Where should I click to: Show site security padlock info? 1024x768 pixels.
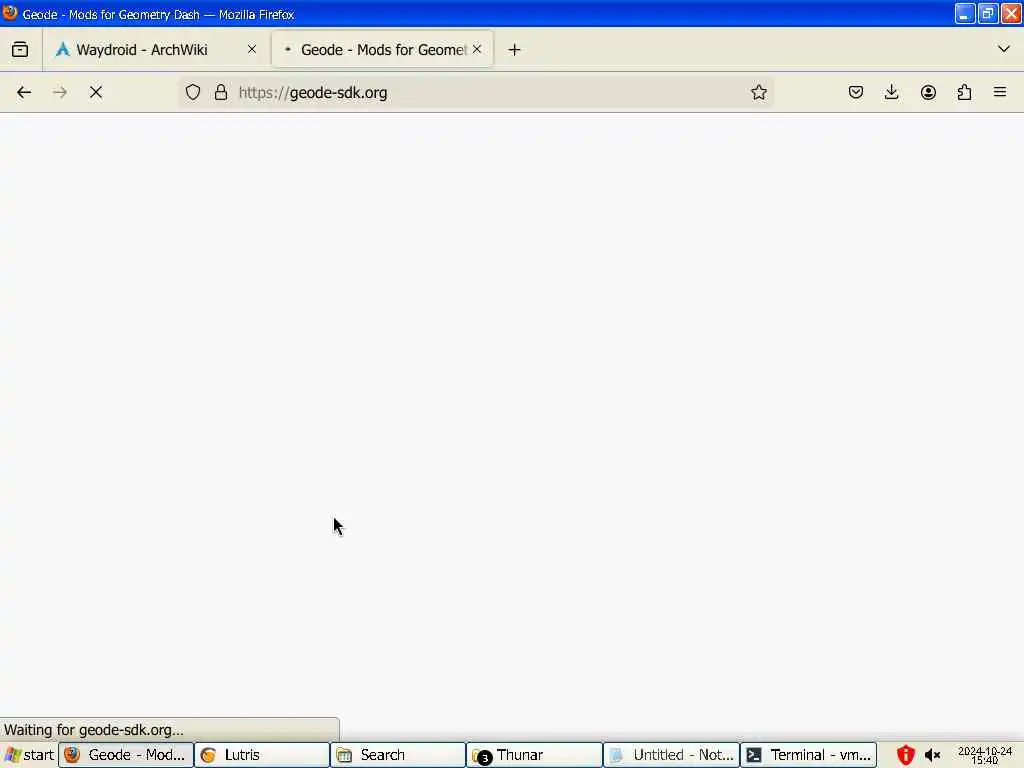(x=221, y=93)
